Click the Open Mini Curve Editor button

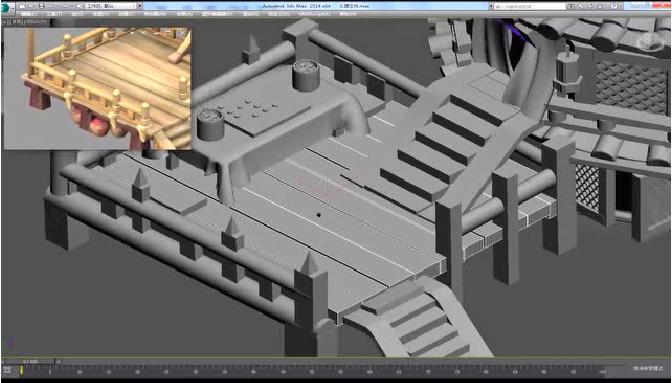tap(7, 371)
